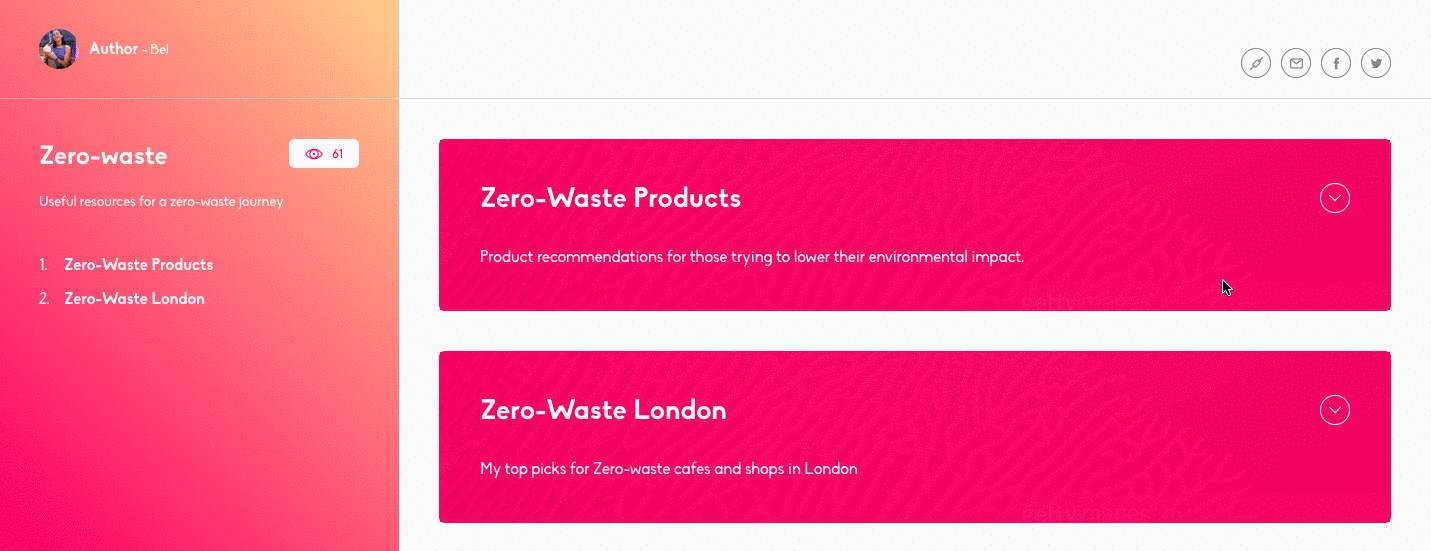
Task: Open the author's profile avatar
Action: click(x=59, y=49)
